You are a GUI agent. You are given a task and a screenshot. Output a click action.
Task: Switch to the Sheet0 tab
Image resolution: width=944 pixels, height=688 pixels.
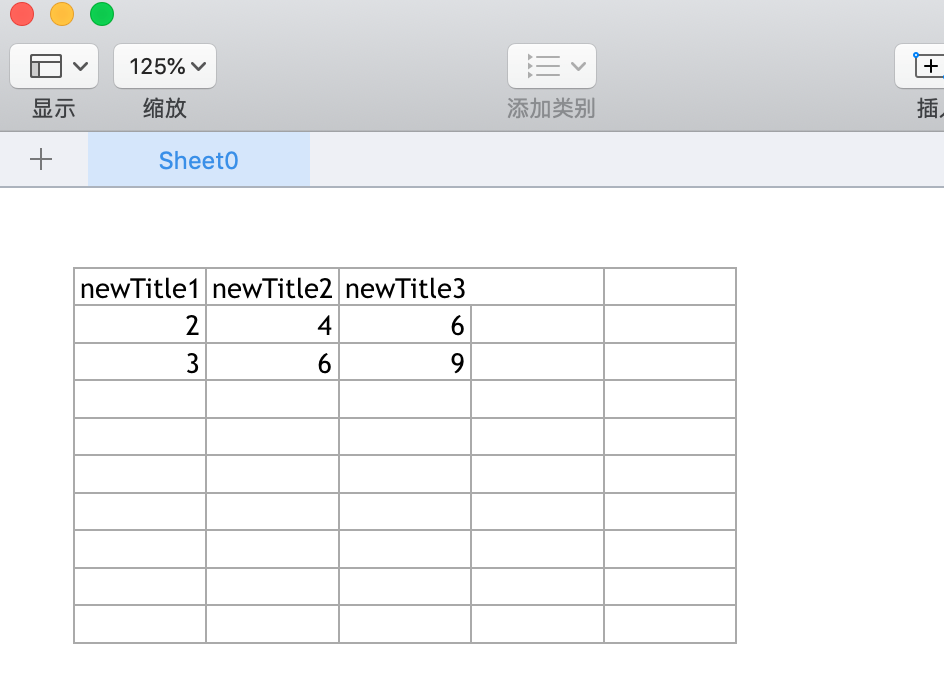point(197,160)
